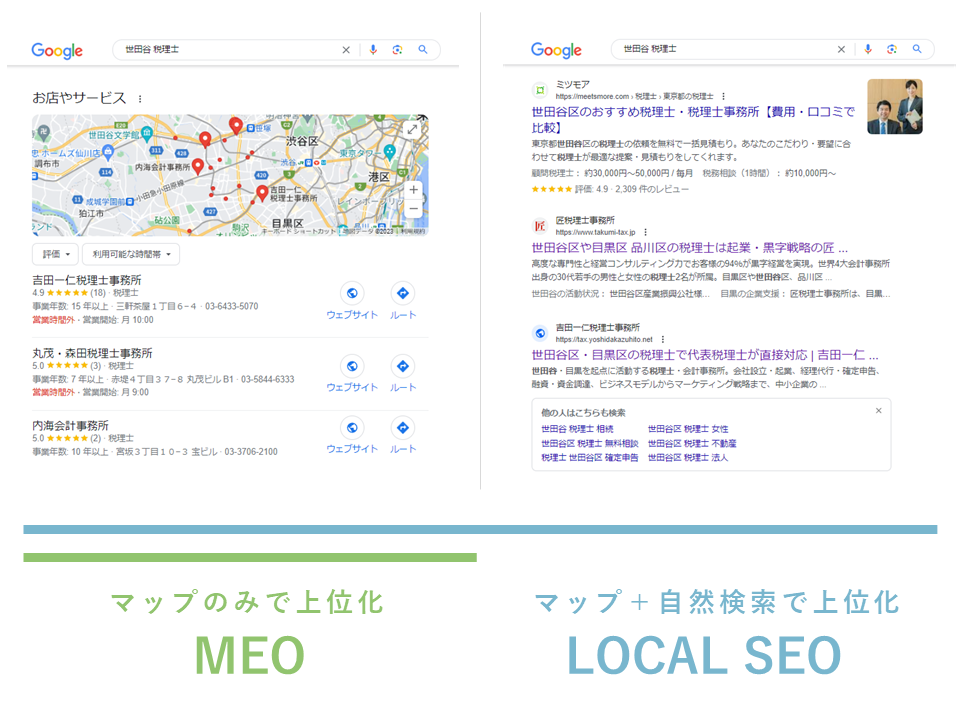Get route to 内海会計事務所

click(x=403, y=436)
